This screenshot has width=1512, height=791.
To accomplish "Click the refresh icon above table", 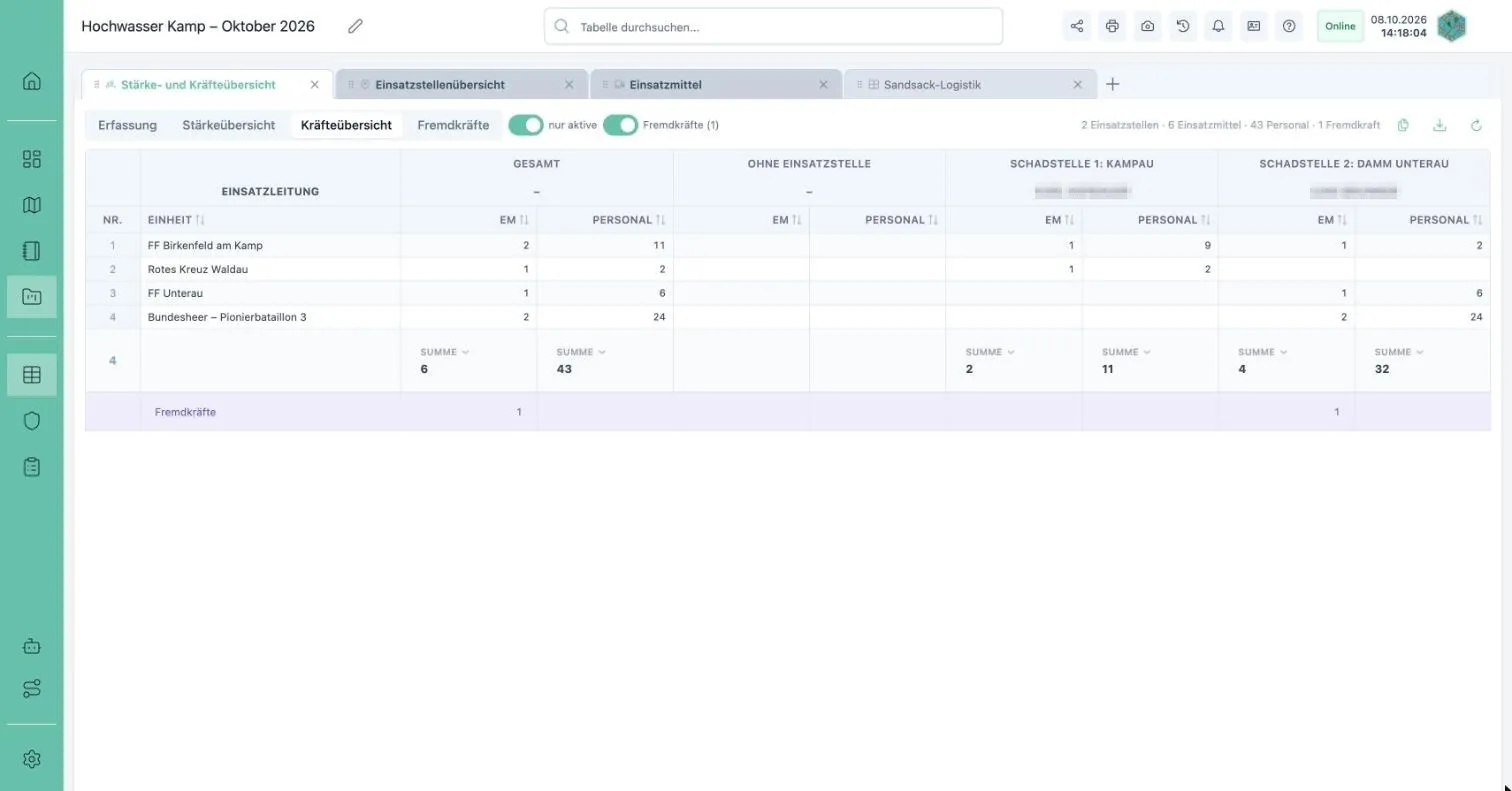I will point(1476,125).
